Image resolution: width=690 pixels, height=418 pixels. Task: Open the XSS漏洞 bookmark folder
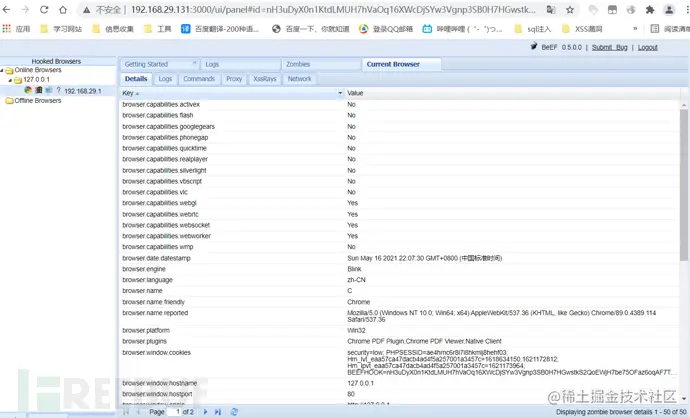pyautogui.click(x=582, y=29)
